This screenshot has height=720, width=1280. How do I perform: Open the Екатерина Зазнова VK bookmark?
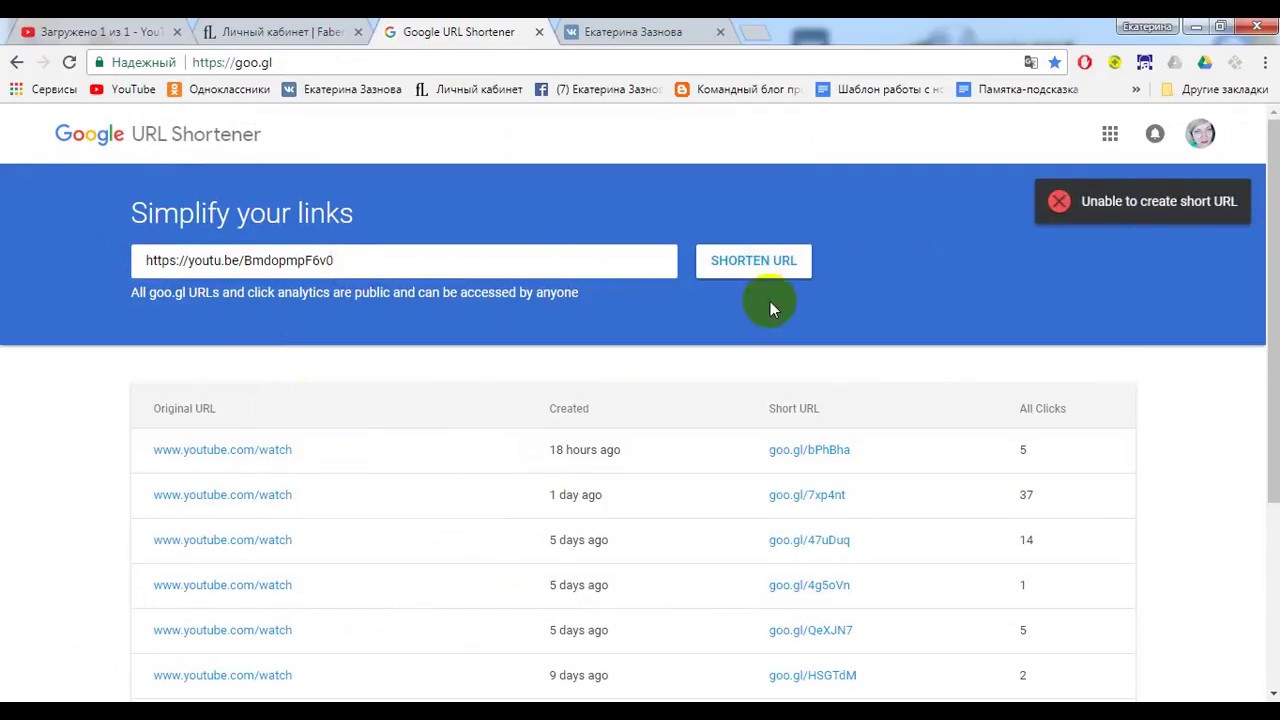(x=342, y=89)
